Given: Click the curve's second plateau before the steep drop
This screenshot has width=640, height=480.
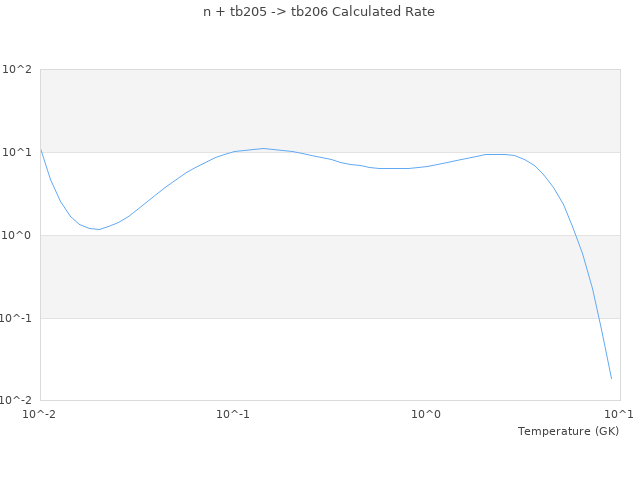Looking at the screenshot, I should click(x=497, y=154).
